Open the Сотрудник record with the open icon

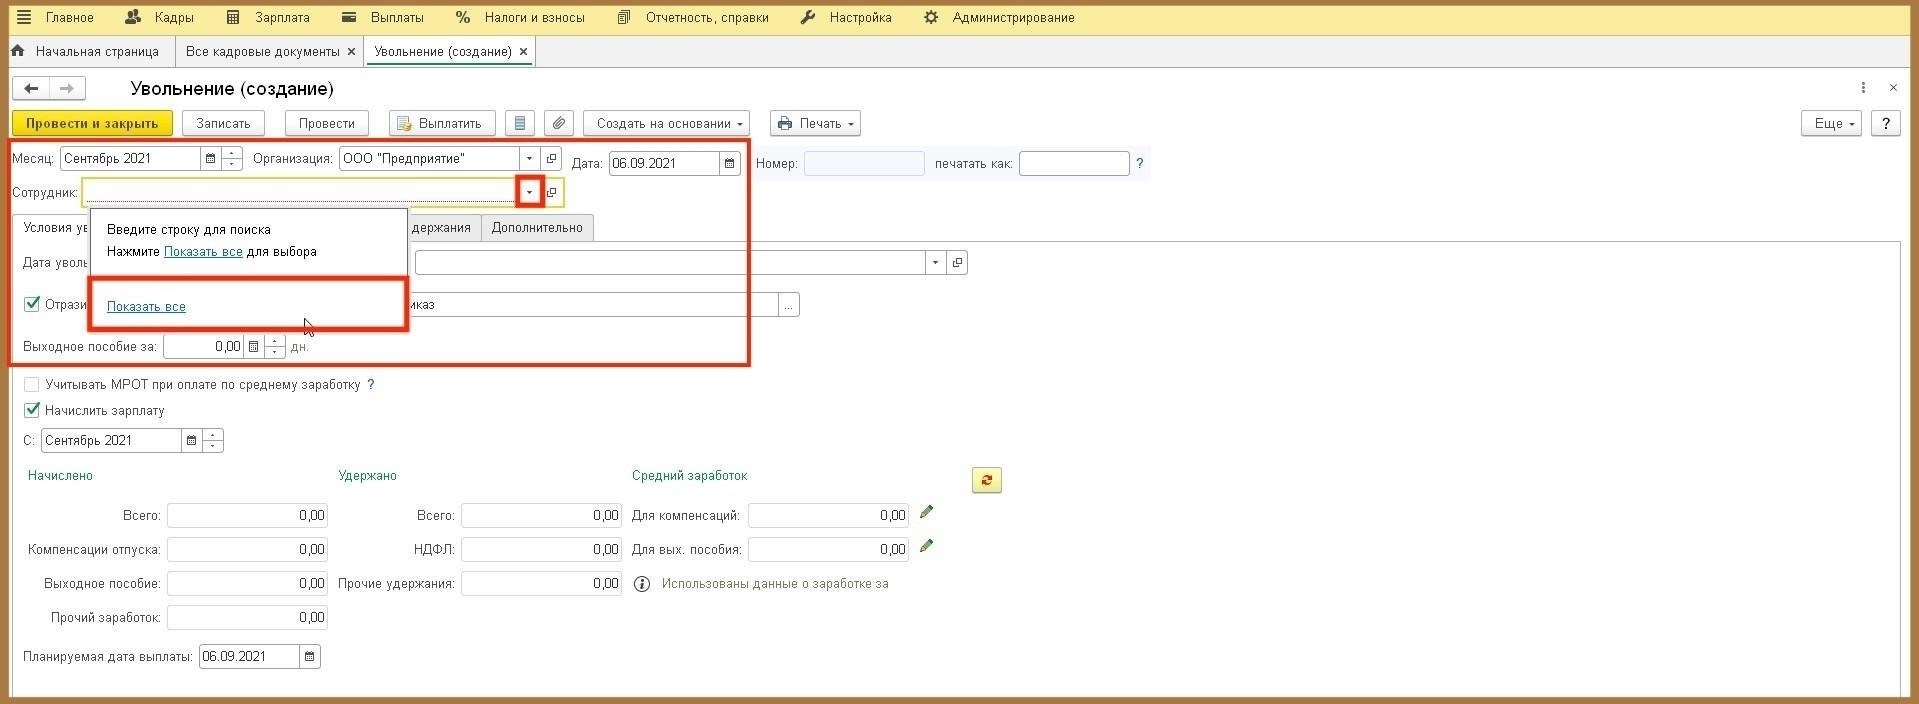click(552, 192)
